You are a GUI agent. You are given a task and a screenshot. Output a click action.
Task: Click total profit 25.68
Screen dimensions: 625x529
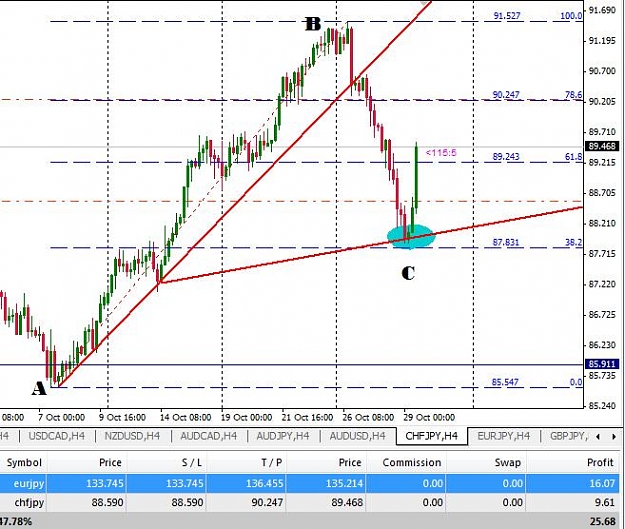603,521
